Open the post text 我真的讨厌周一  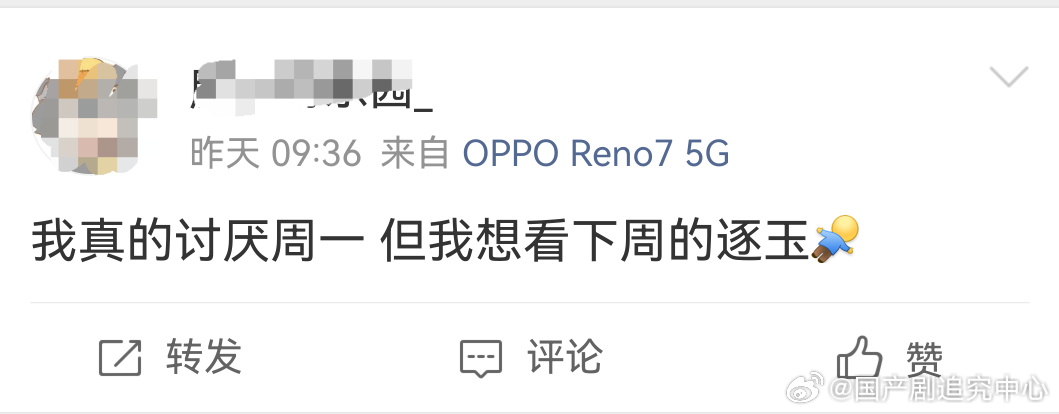[198, 242]
